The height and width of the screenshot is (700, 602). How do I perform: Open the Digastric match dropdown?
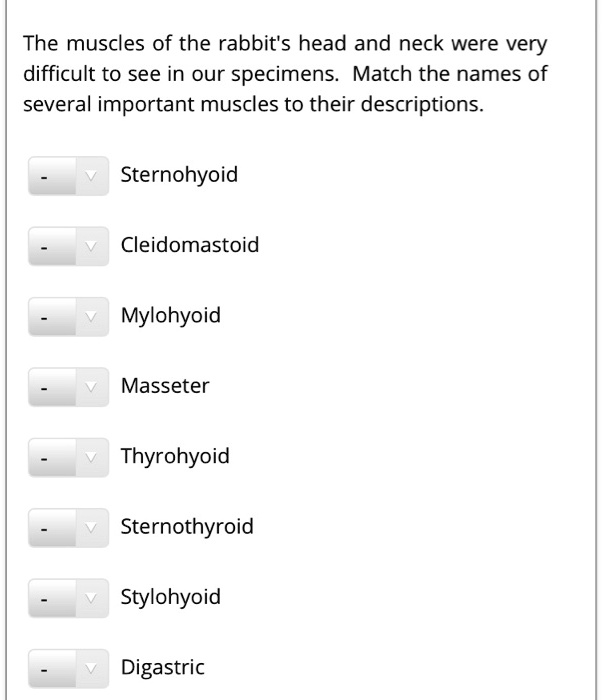66,669
